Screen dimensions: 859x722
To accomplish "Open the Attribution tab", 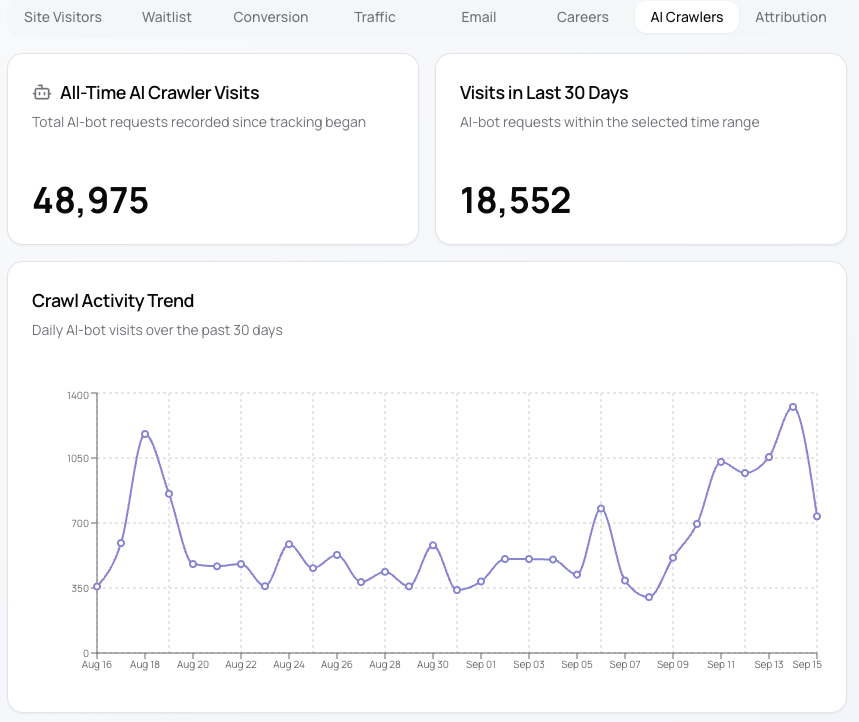I will (x=791, y=18).
